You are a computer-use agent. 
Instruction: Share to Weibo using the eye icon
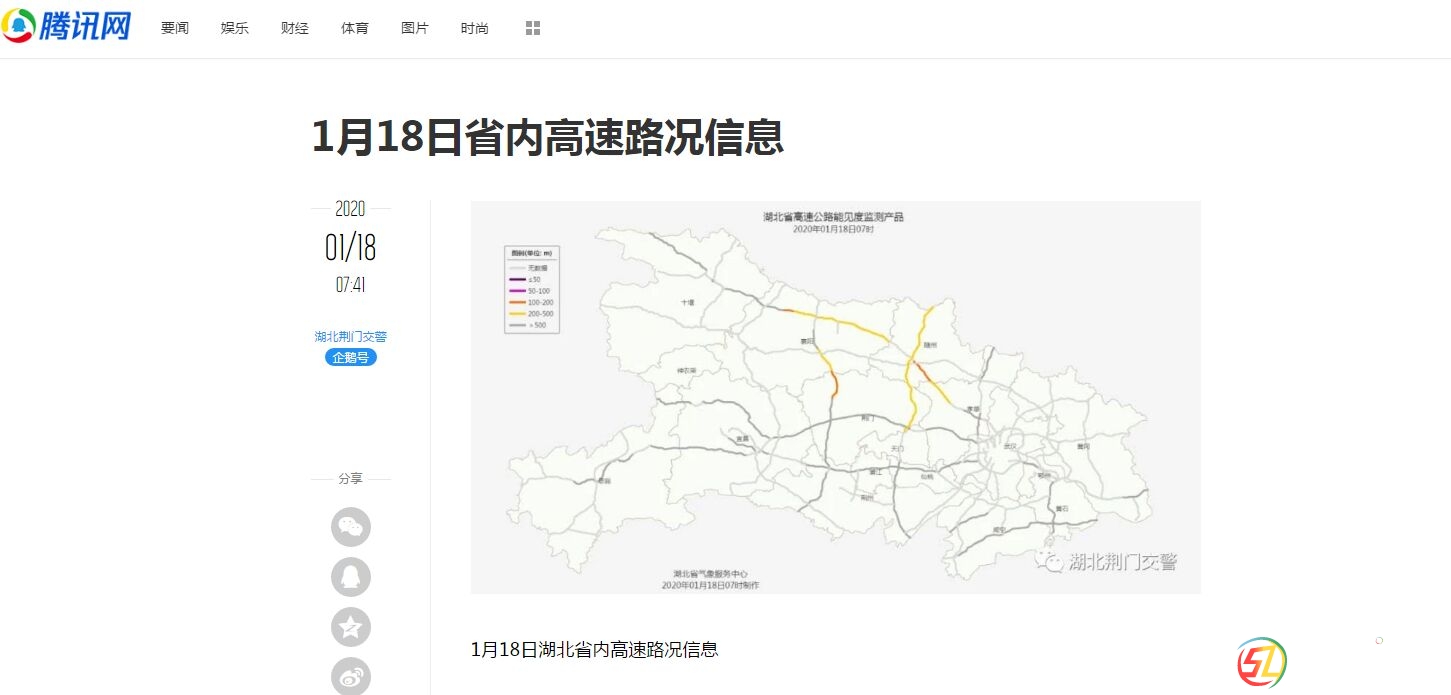pos(351,676)
